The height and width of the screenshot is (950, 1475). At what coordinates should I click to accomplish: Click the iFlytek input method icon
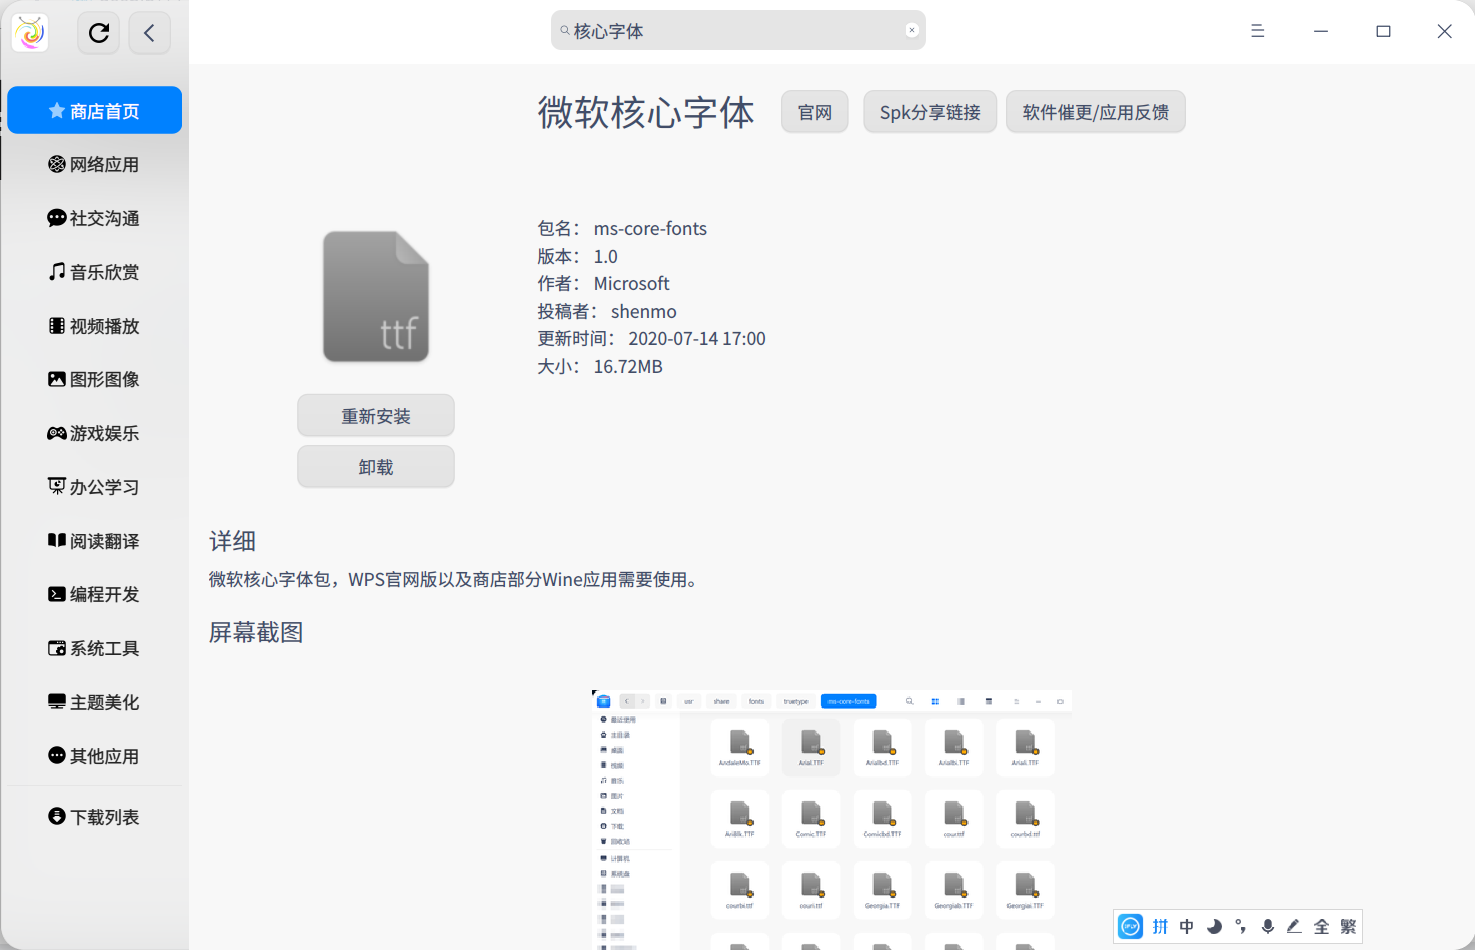point(1129,927)
